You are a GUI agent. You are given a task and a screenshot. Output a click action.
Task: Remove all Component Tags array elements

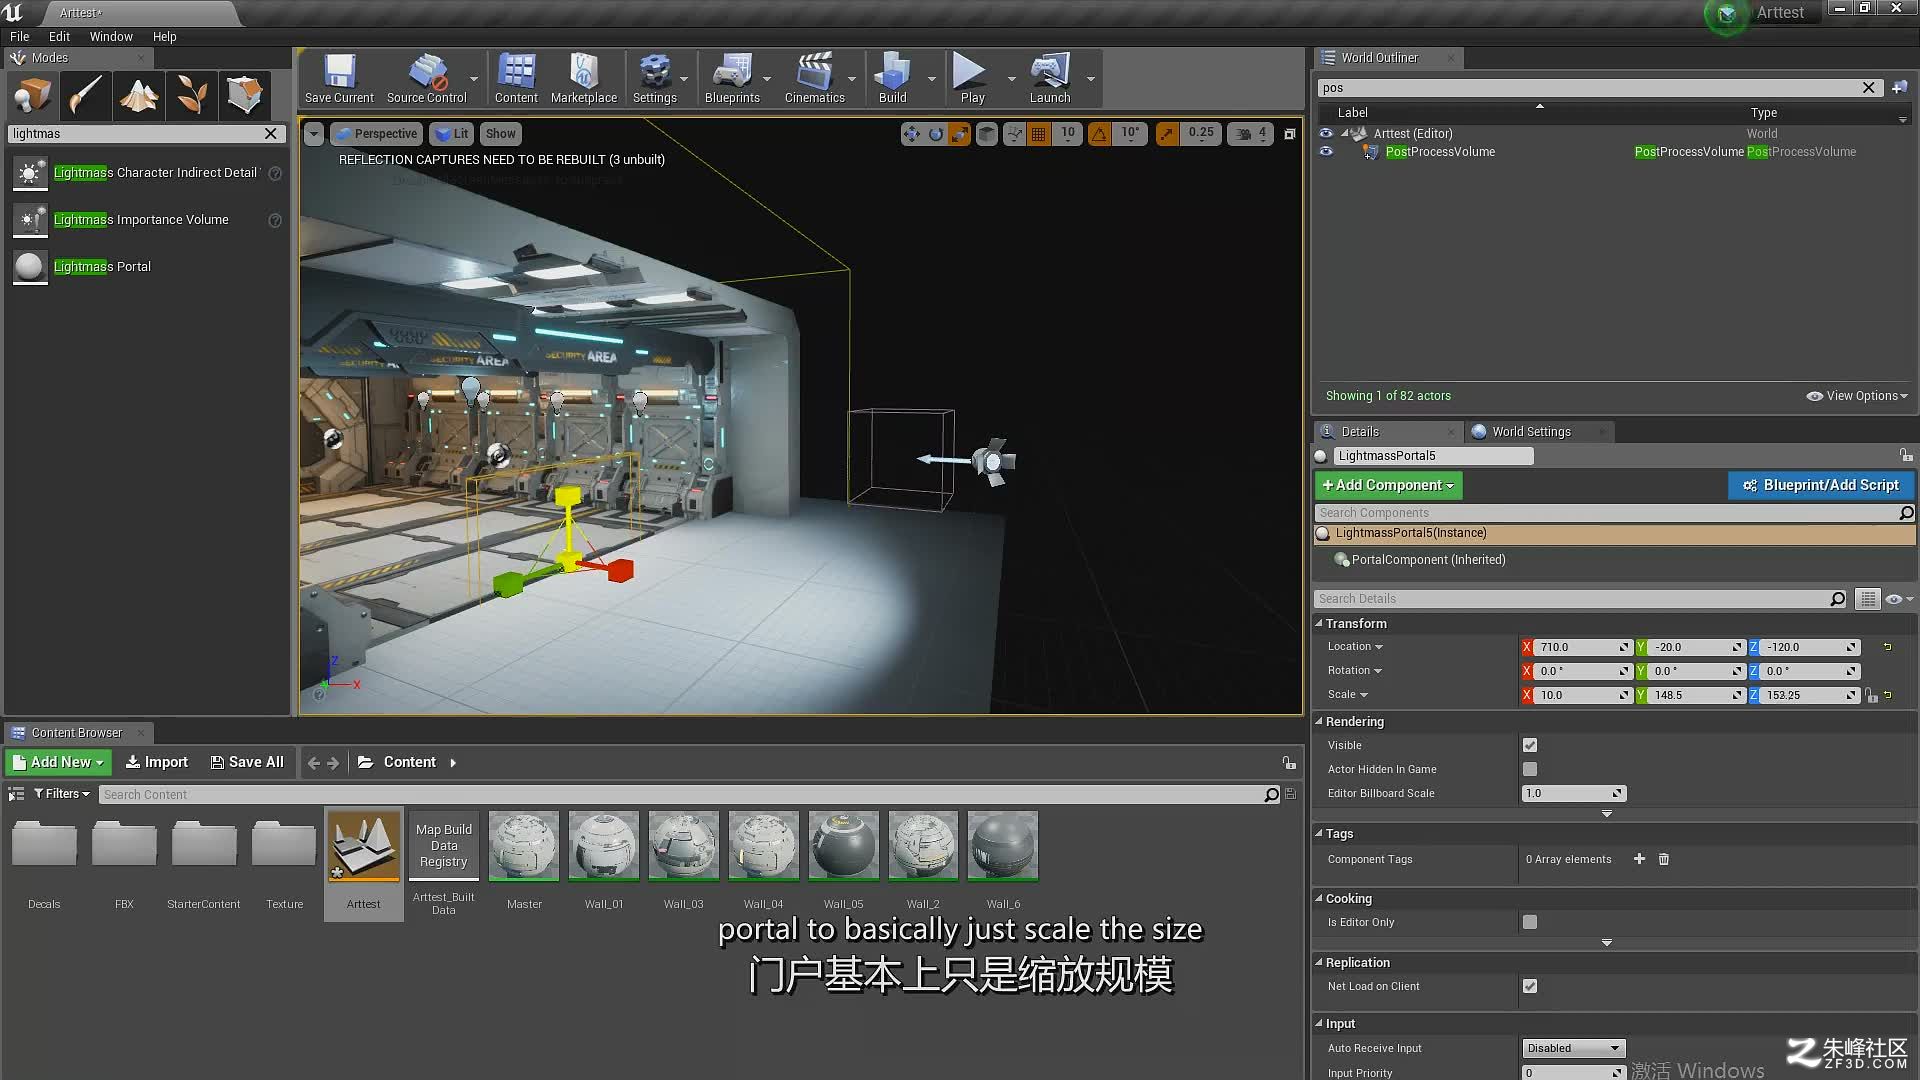click(x=1664, y=860)
